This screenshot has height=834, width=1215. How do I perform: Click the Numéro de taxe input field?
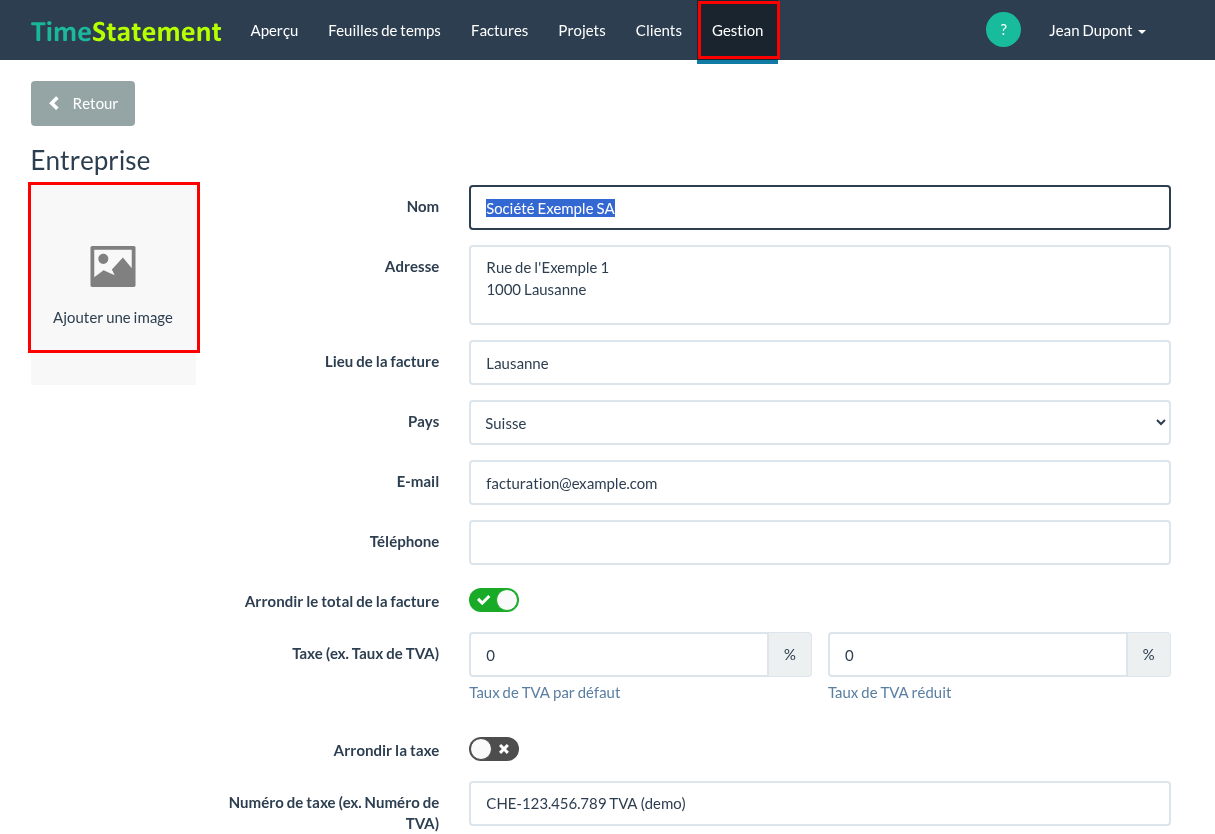820,803
